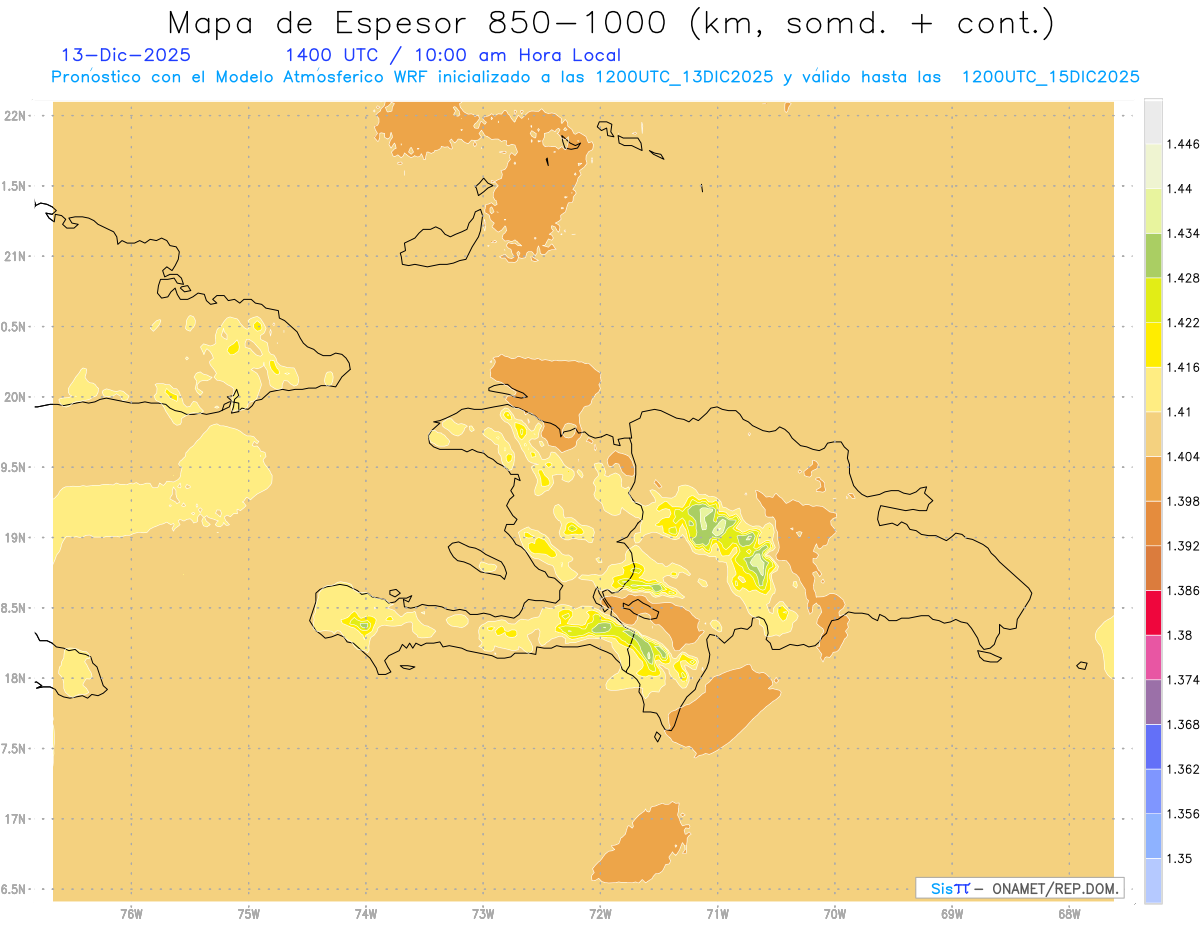Click the 1.428 colorbar value
The width and height of the screenshot is (1200, 927).
coord(1183,278)
